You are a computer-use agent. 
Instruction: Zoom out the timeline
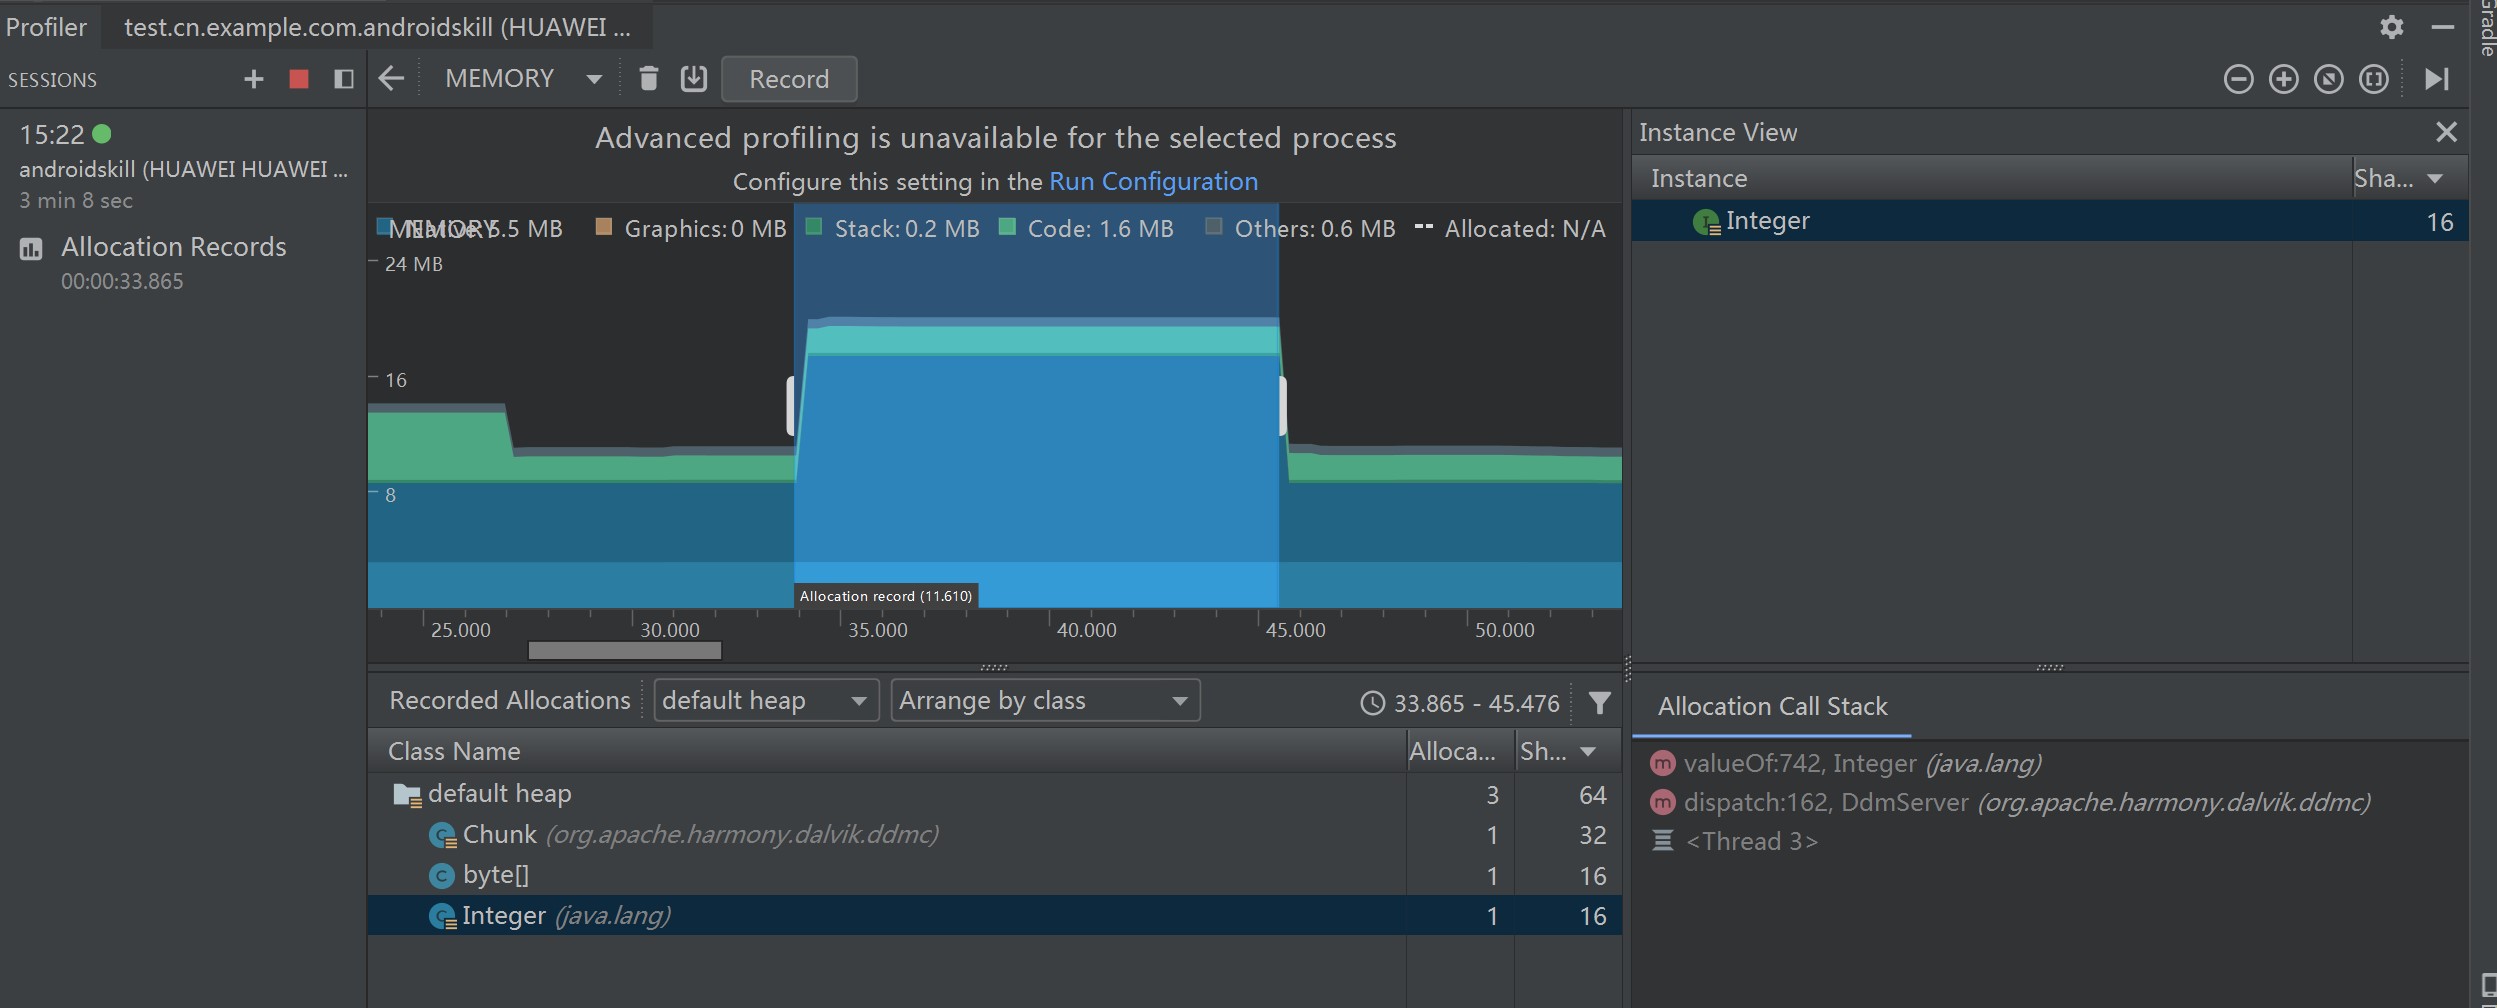coord(2238,79)
